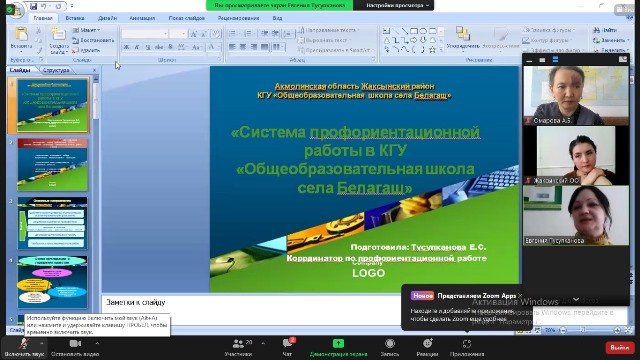Screen dimensions: 640x360
Task: Toggle bold formatting in font group
Action: pos(127,47)
